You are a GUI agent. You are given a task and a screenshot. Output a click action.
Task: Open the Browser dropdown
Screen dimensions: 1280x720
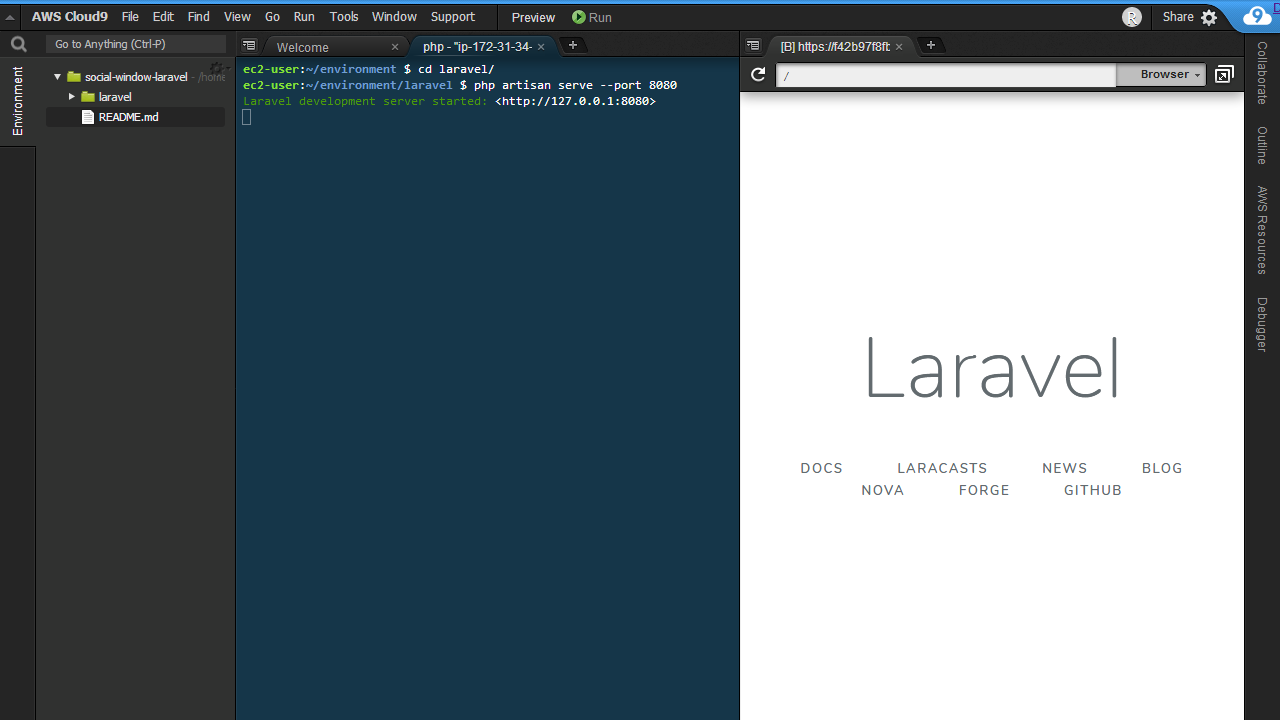(x=1161, y=75)
